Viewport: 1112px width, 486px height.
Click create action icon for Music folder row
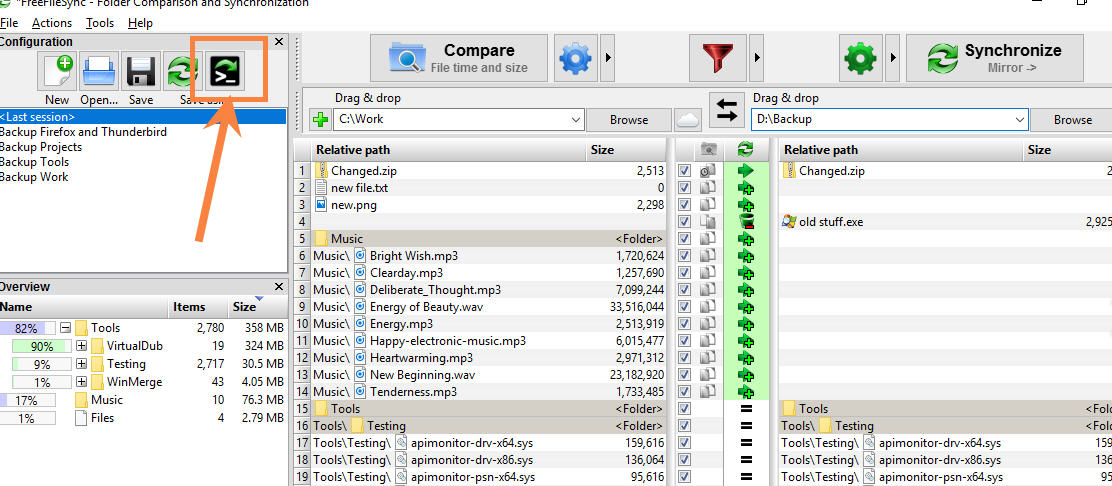[x=745, y=239]
